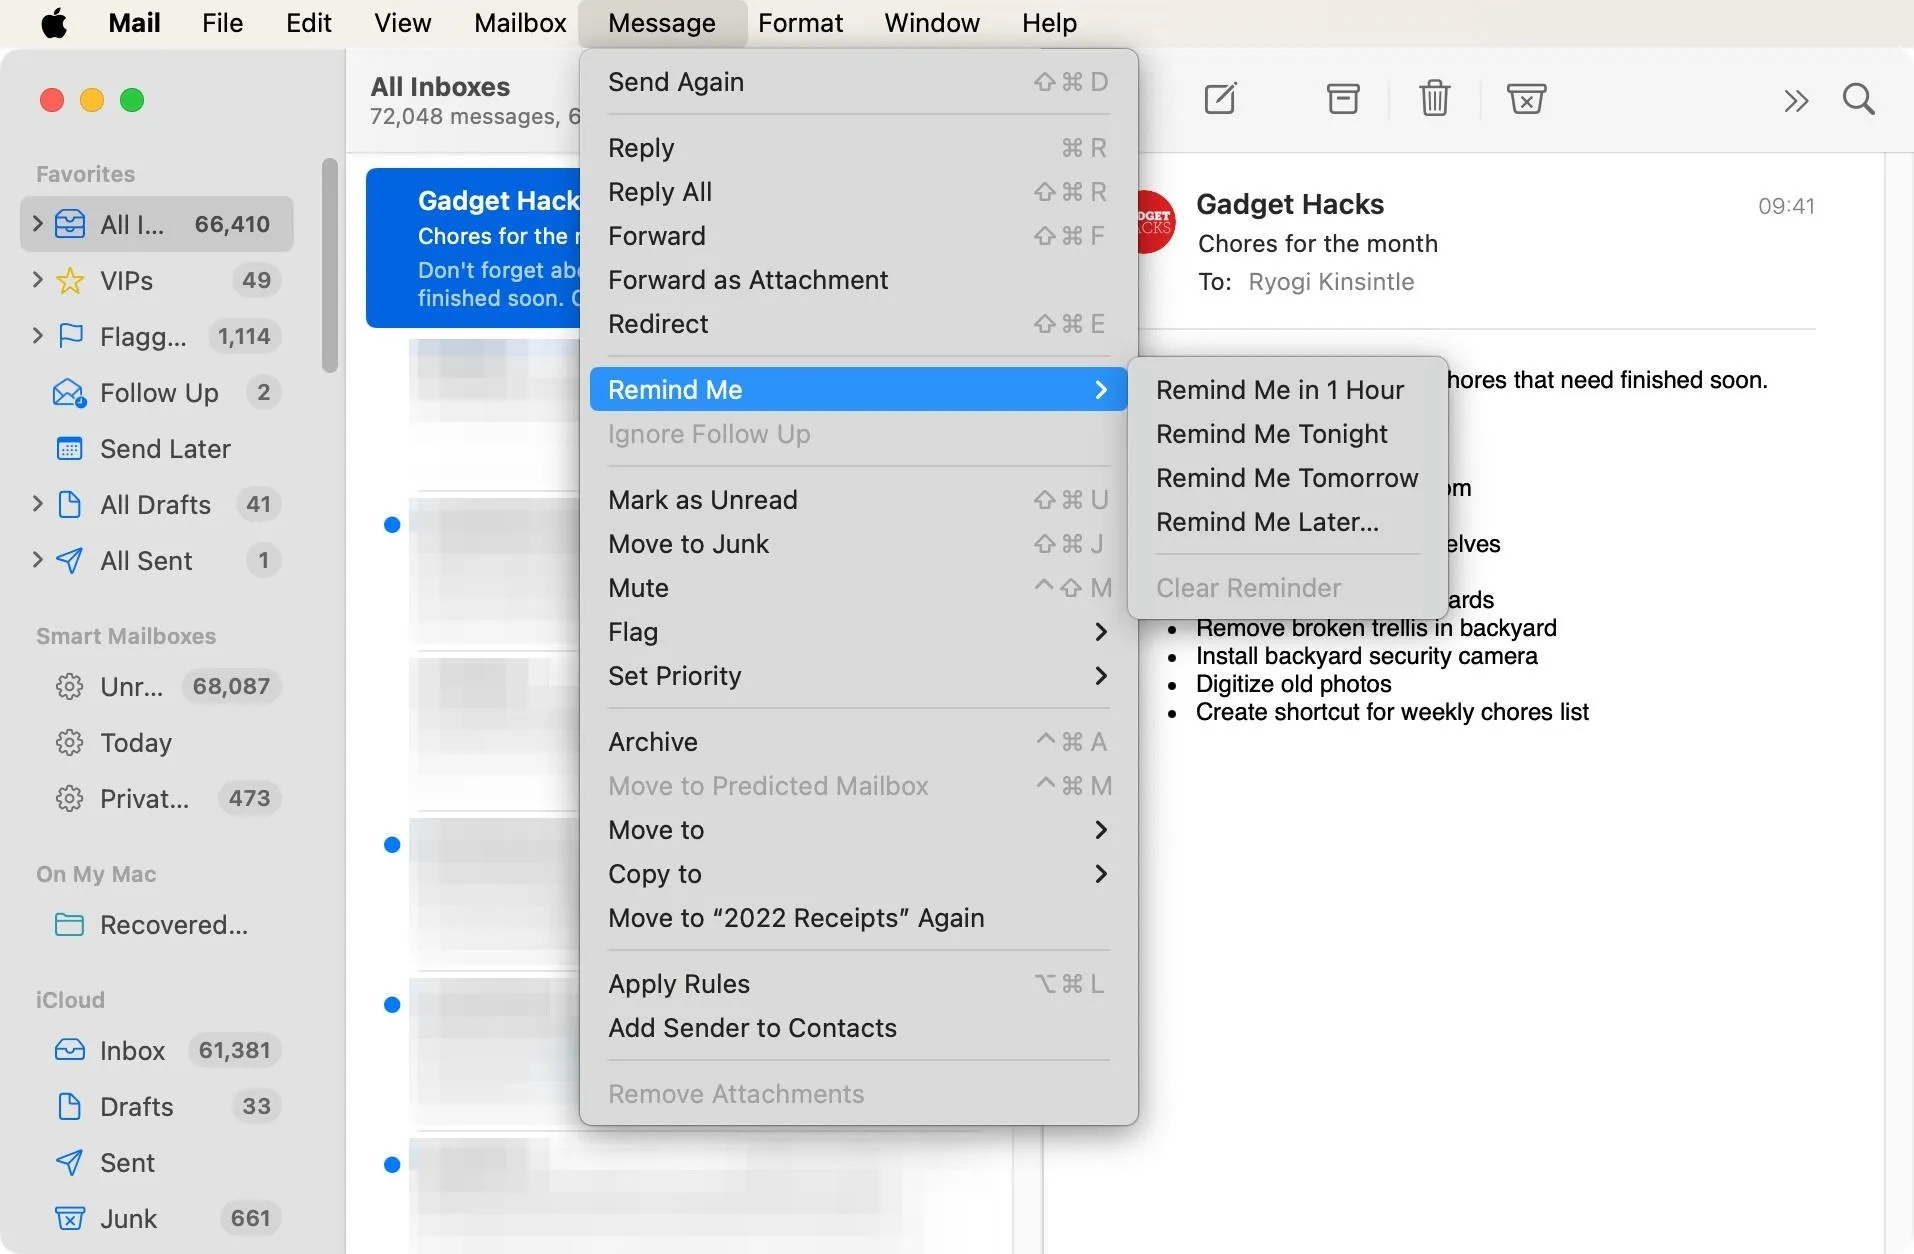Image resolution: width=1914 pixels, height=1254 pixels.
Task: Expand the Flagged disclosure chevron
Action: (x=37, y=335)
